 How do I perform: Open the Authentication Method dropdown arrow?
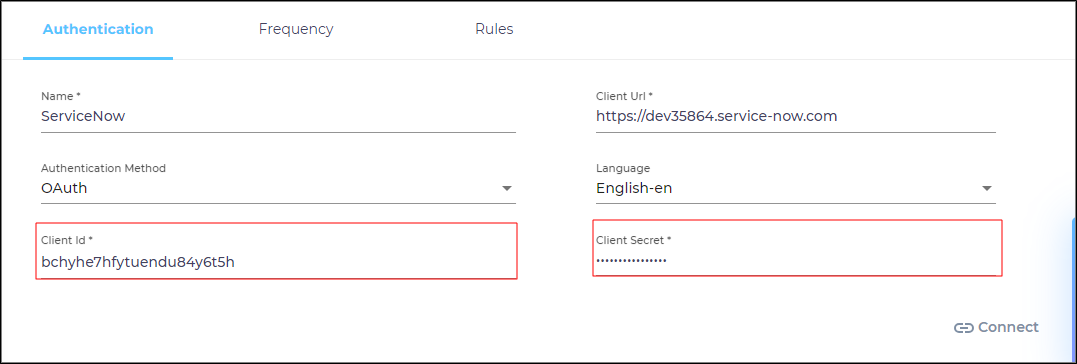[x=507, y=188]
